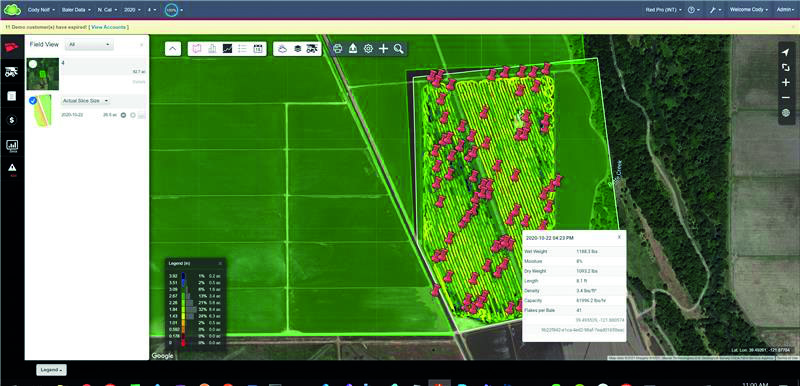Show the line chart view

[228, 48]
